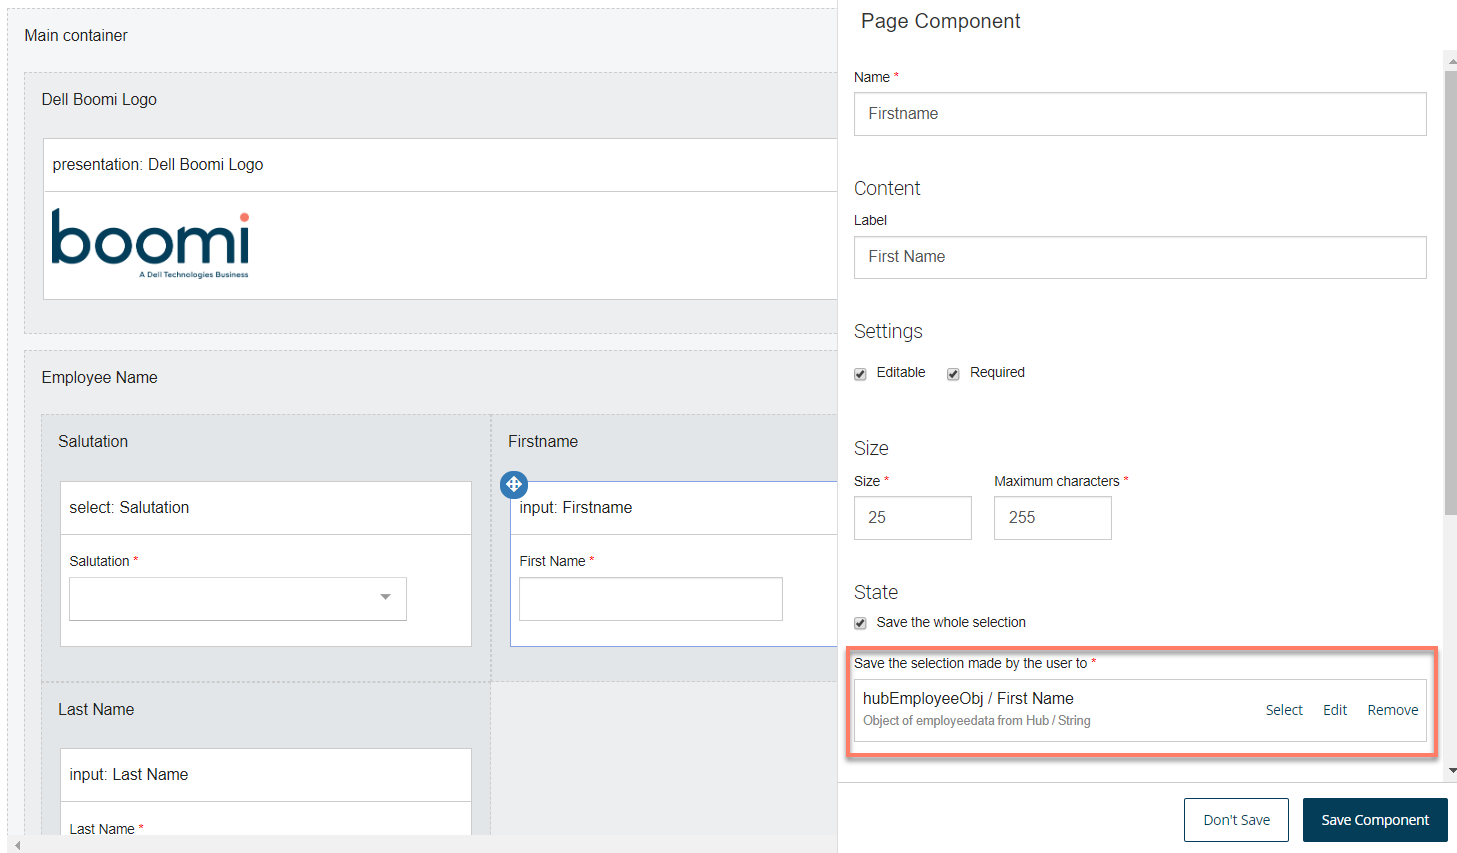This screenshot has width=1457, height=853.
Task: Uncheck 'Save the whole selection'
Action: pos(860,622)
